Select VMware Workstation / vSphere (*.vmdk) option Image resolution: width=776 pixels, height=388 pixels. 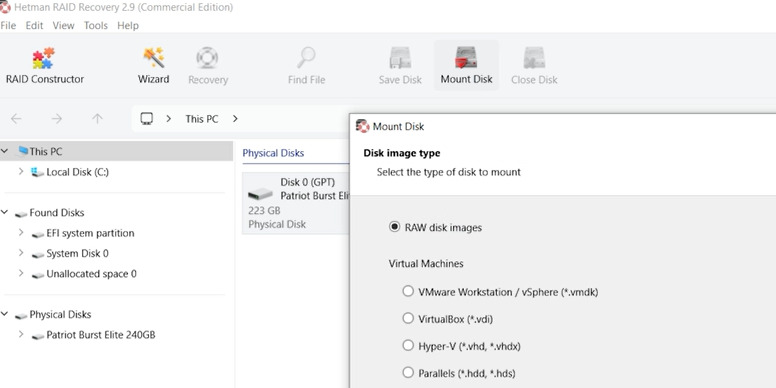(x=408, y=291)
